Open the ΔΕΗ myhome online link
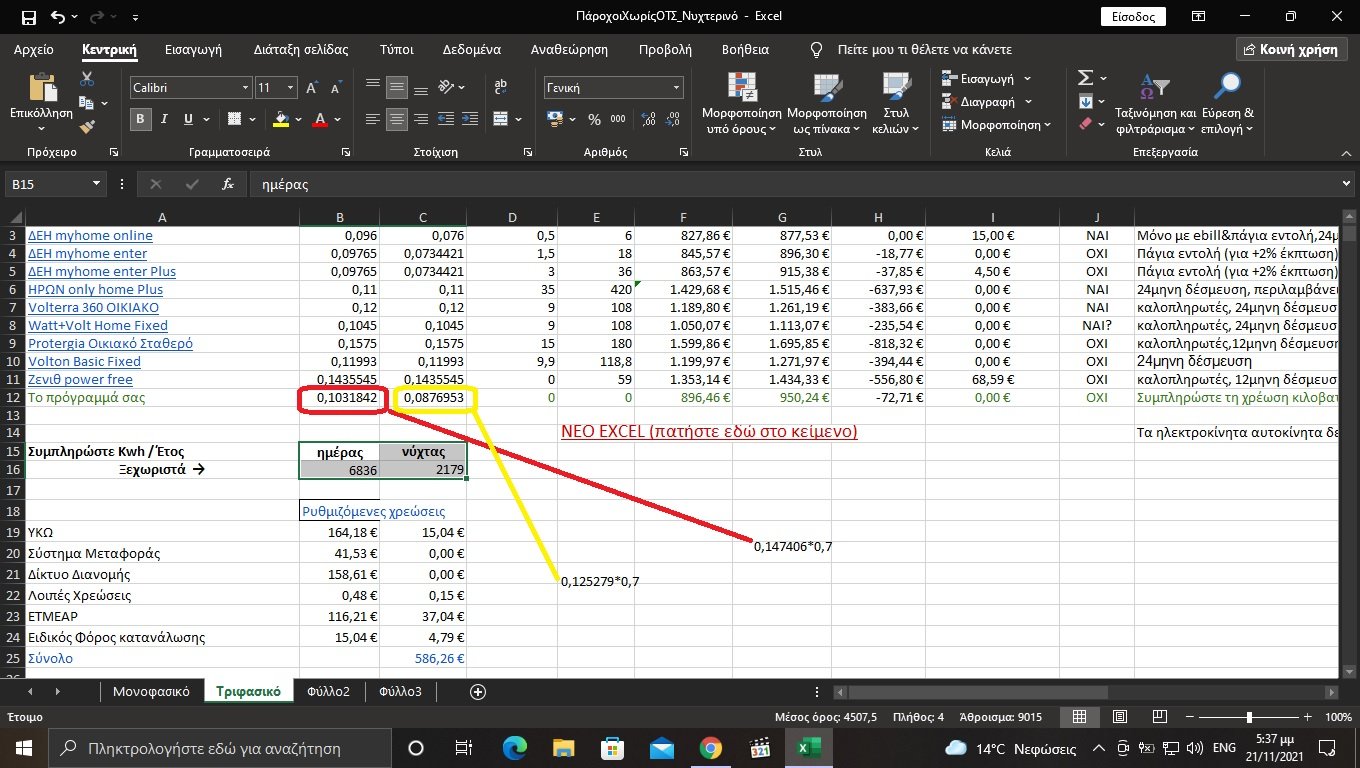The width and height of the screenshot is (1360, 768). pos(90,235)
